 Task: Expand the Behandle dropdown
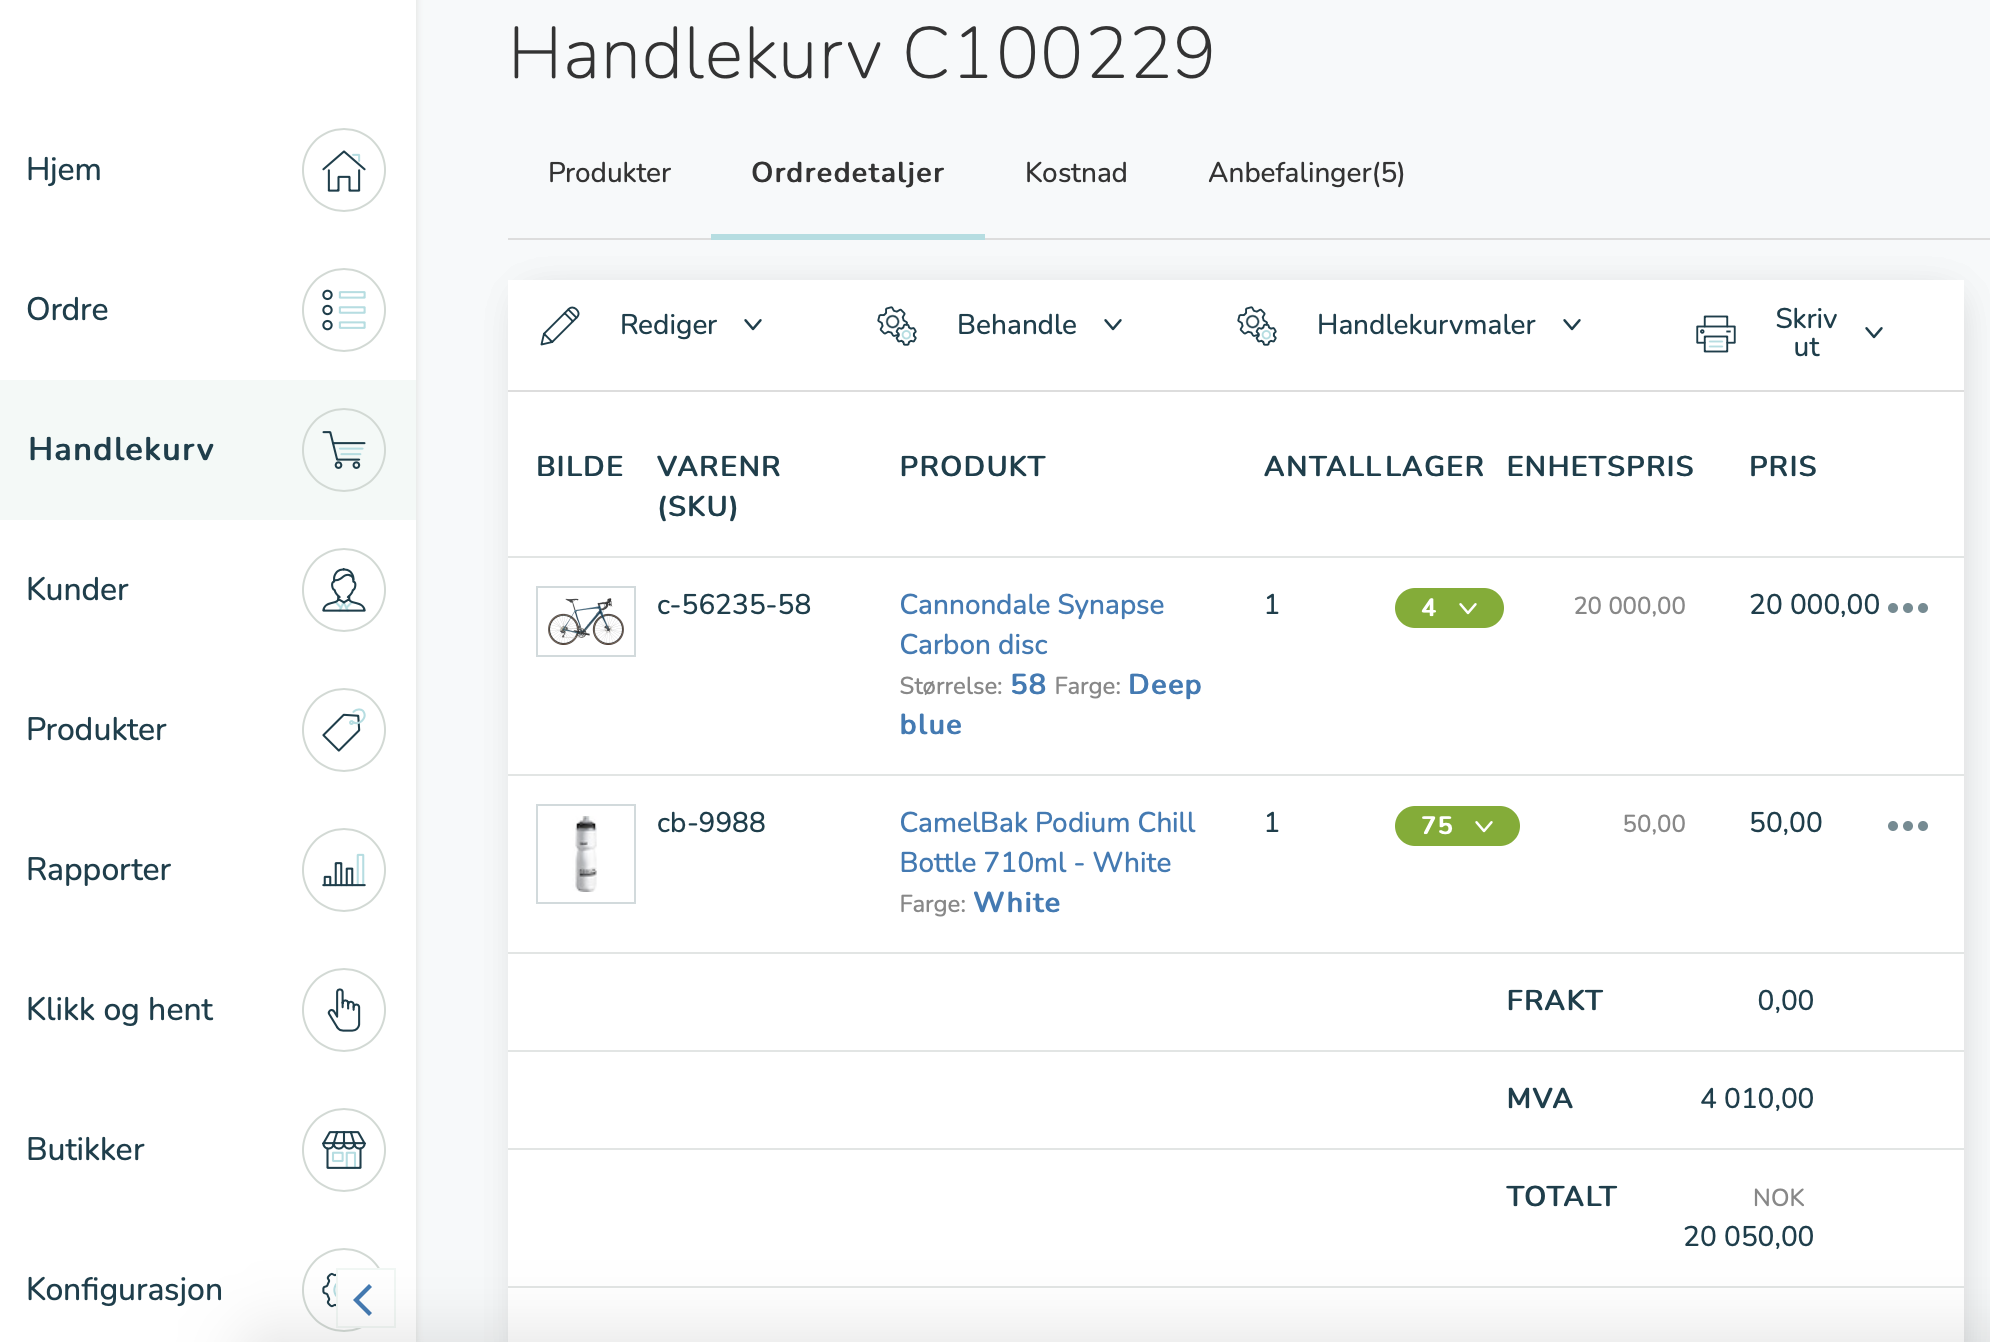point(1113,325)
